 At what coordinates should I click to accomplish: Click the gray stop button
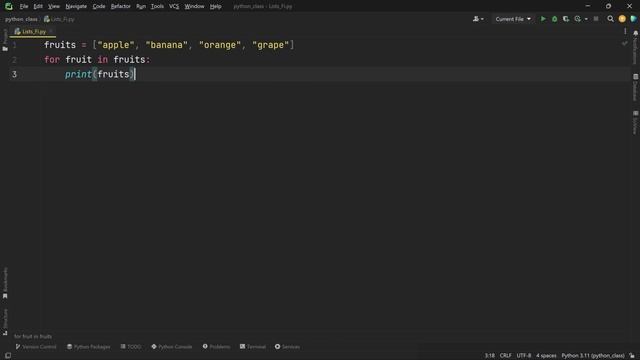(596, 19)
